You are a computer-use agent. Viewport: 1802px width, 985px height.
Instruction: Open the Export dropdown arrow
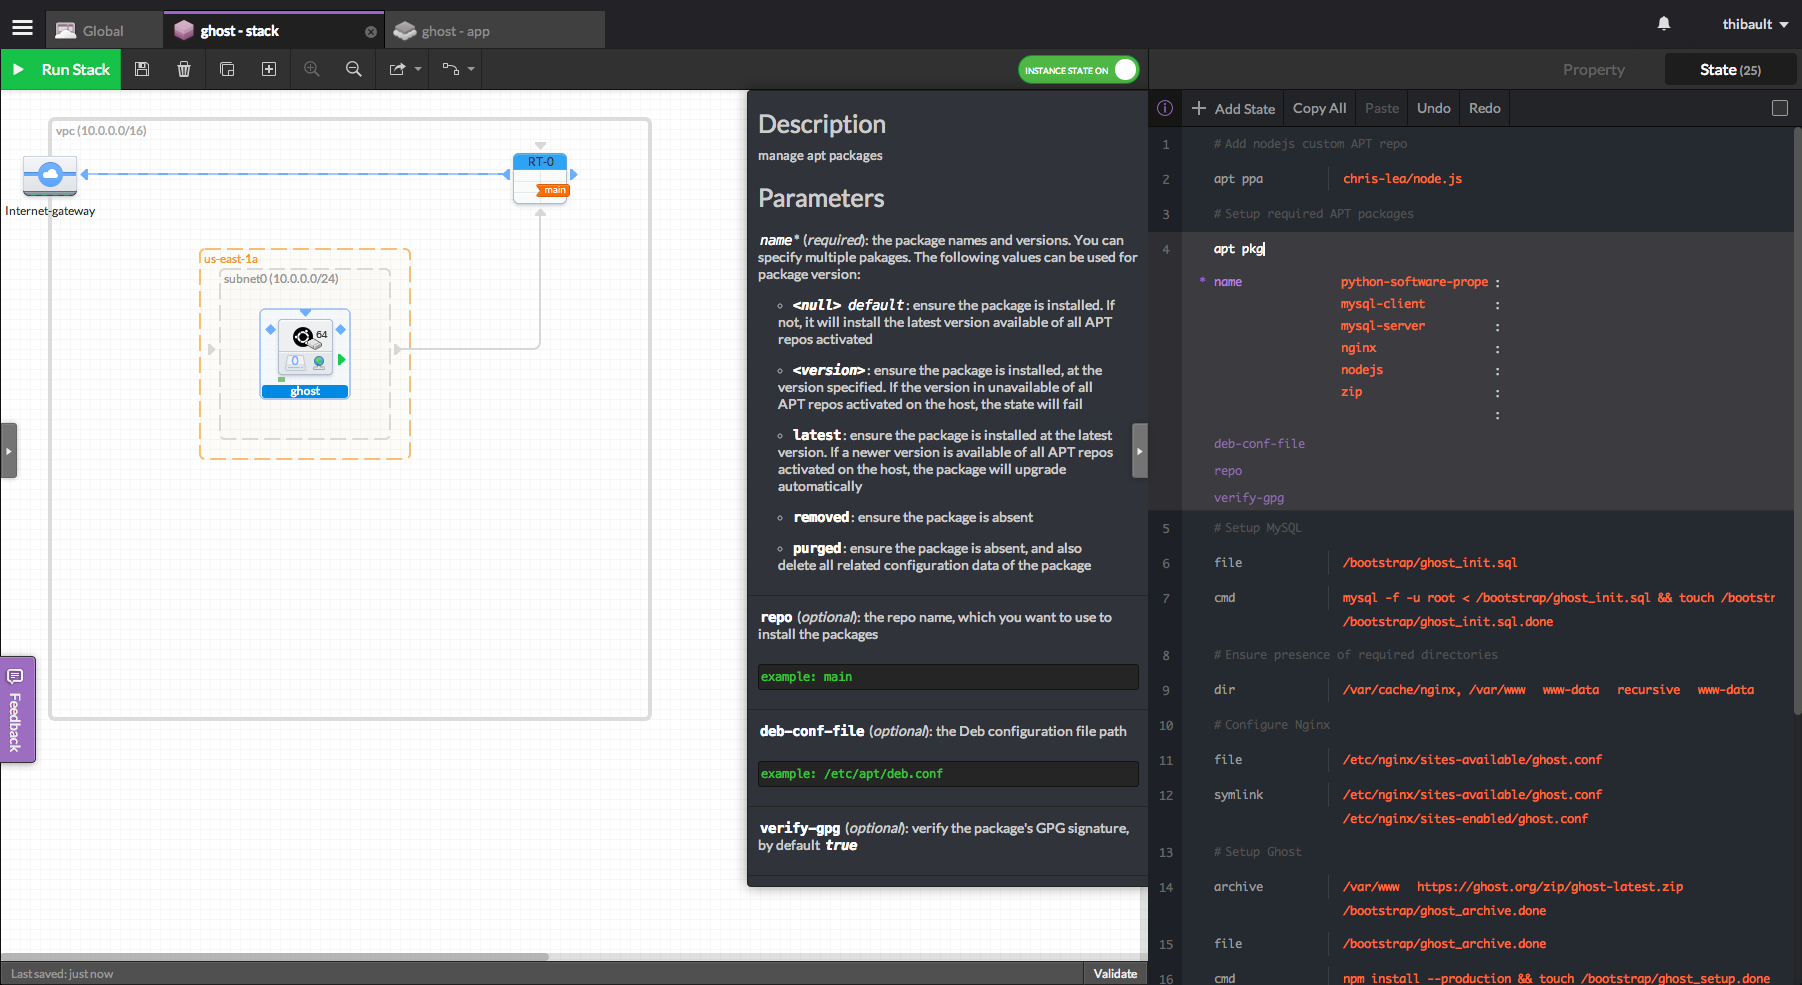click(418, 69)
